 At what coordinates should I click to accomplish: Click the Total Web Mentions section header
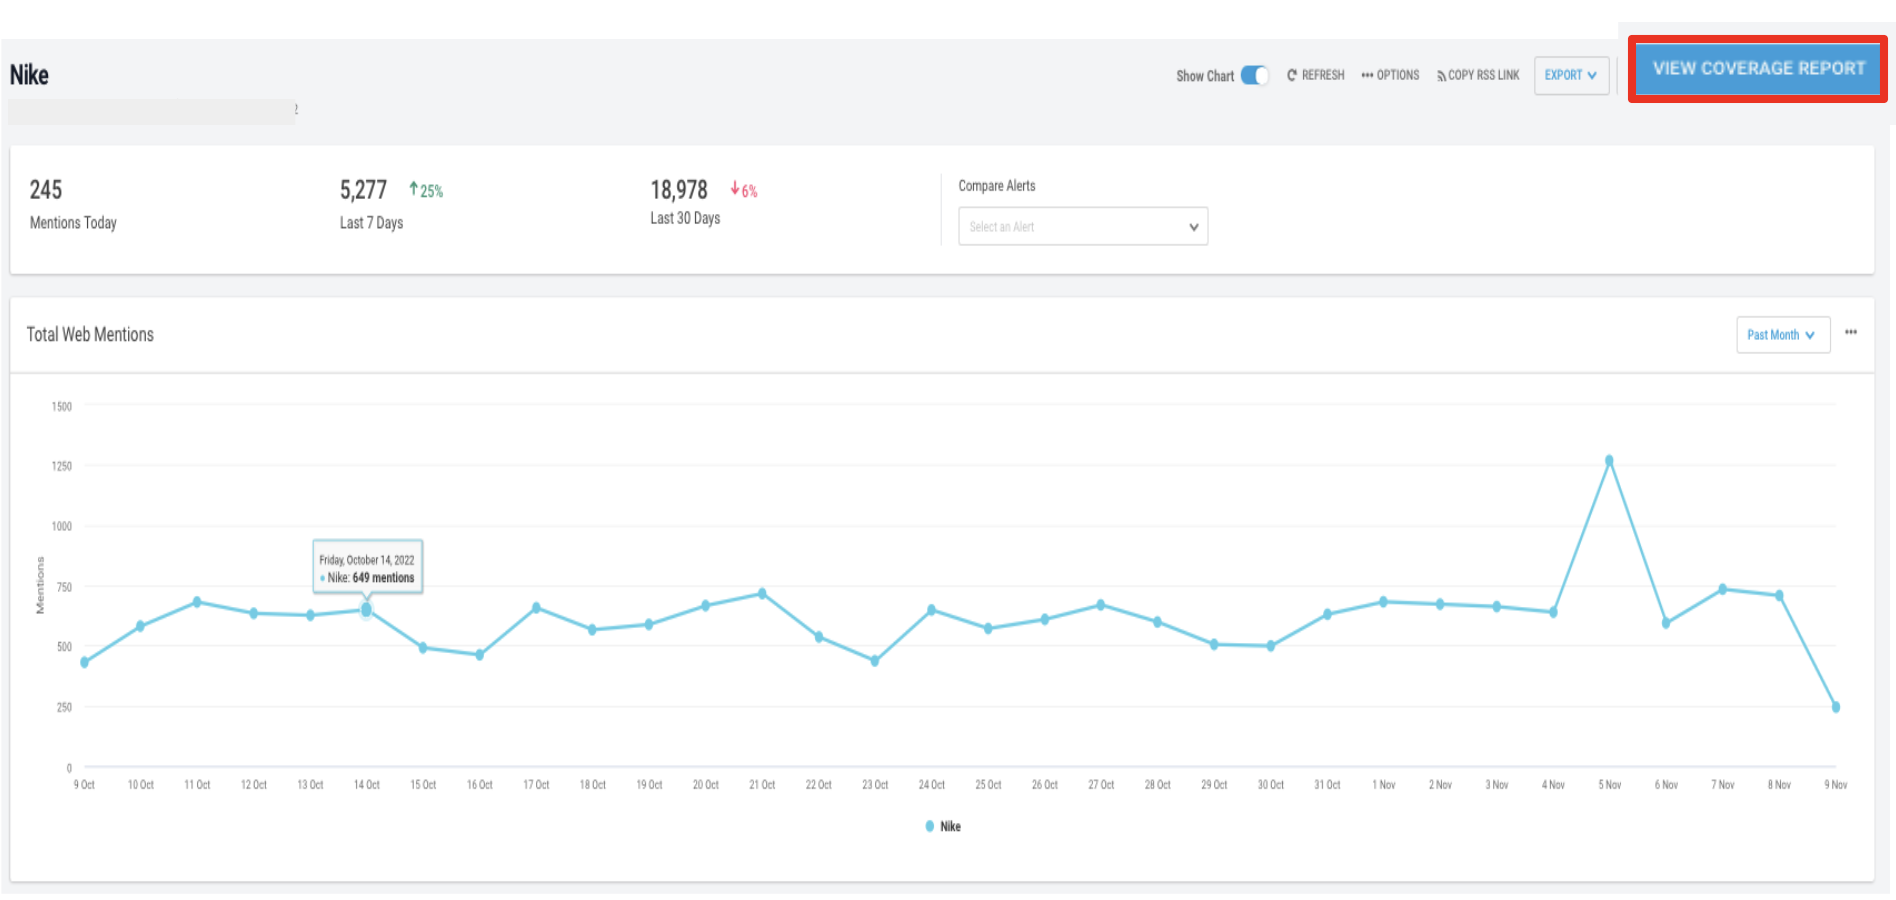pyautogui.click(x=90, y=334)
